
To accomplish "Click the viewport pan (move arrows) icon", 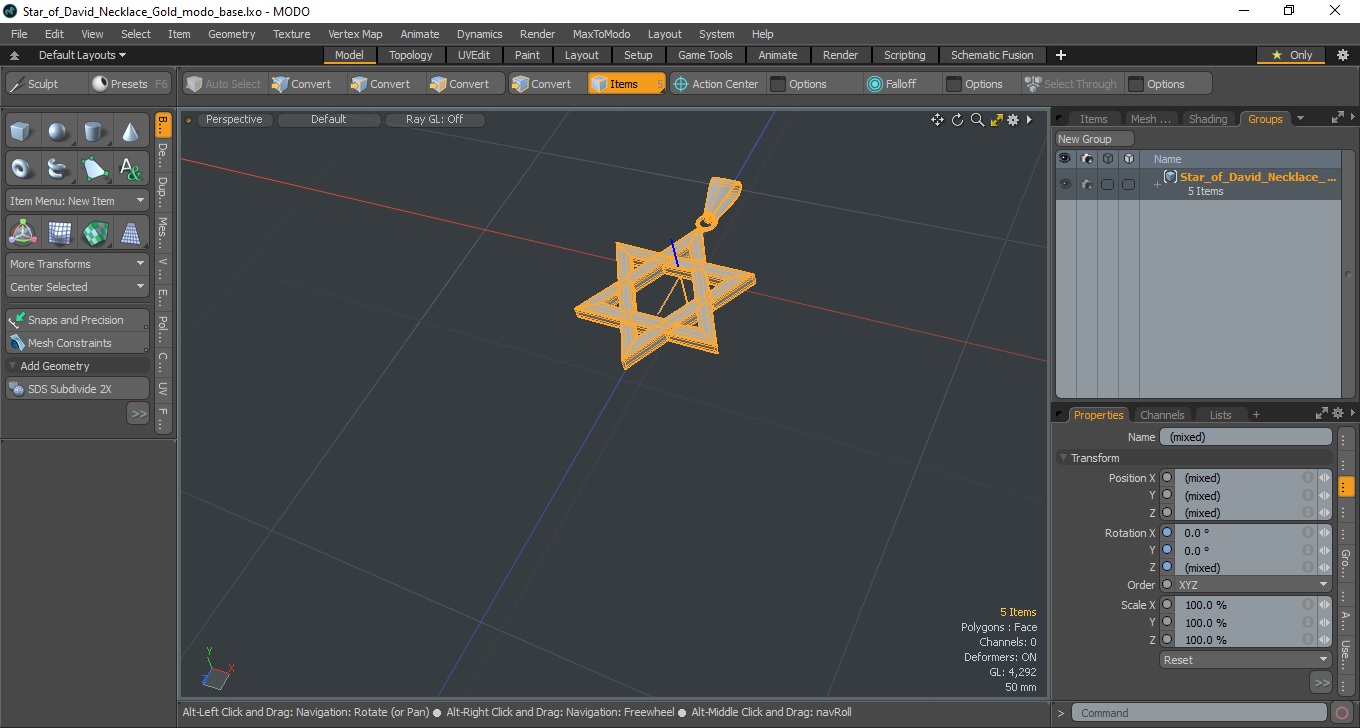I will 937,120.
